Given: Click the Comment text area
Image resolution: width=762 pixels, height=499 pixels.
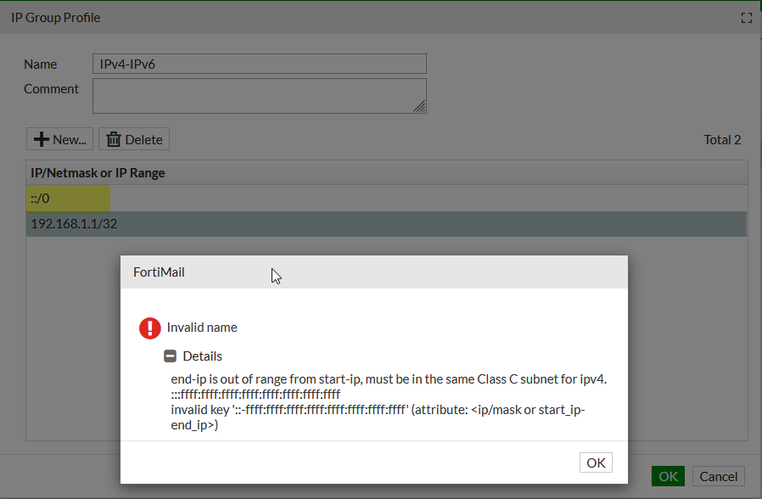Looking at the screenshot, I should (260, 96).
